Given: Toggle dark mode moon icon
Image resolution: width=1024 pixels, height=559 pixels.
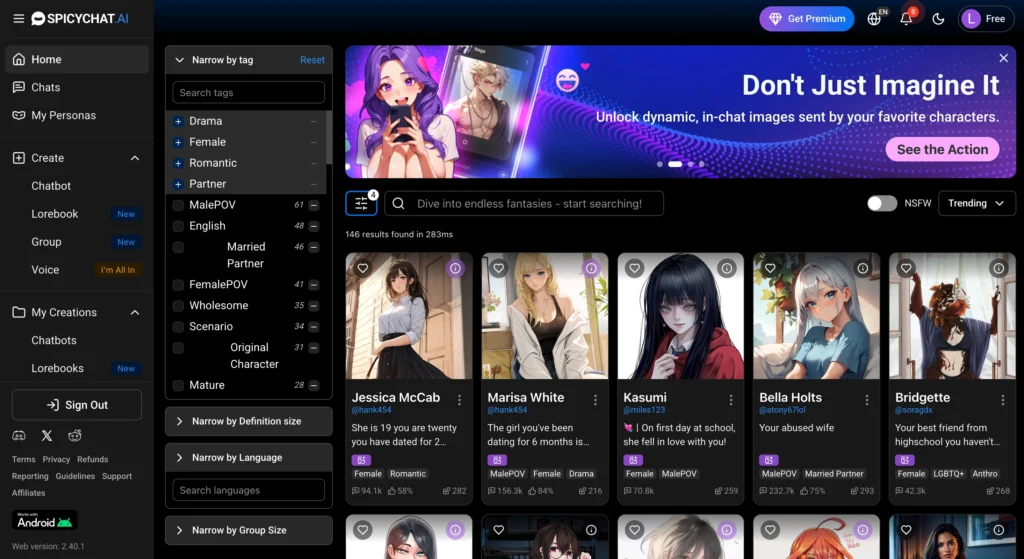Looking at the screenshot, I should pyautogui.click(x=938, y=19).
